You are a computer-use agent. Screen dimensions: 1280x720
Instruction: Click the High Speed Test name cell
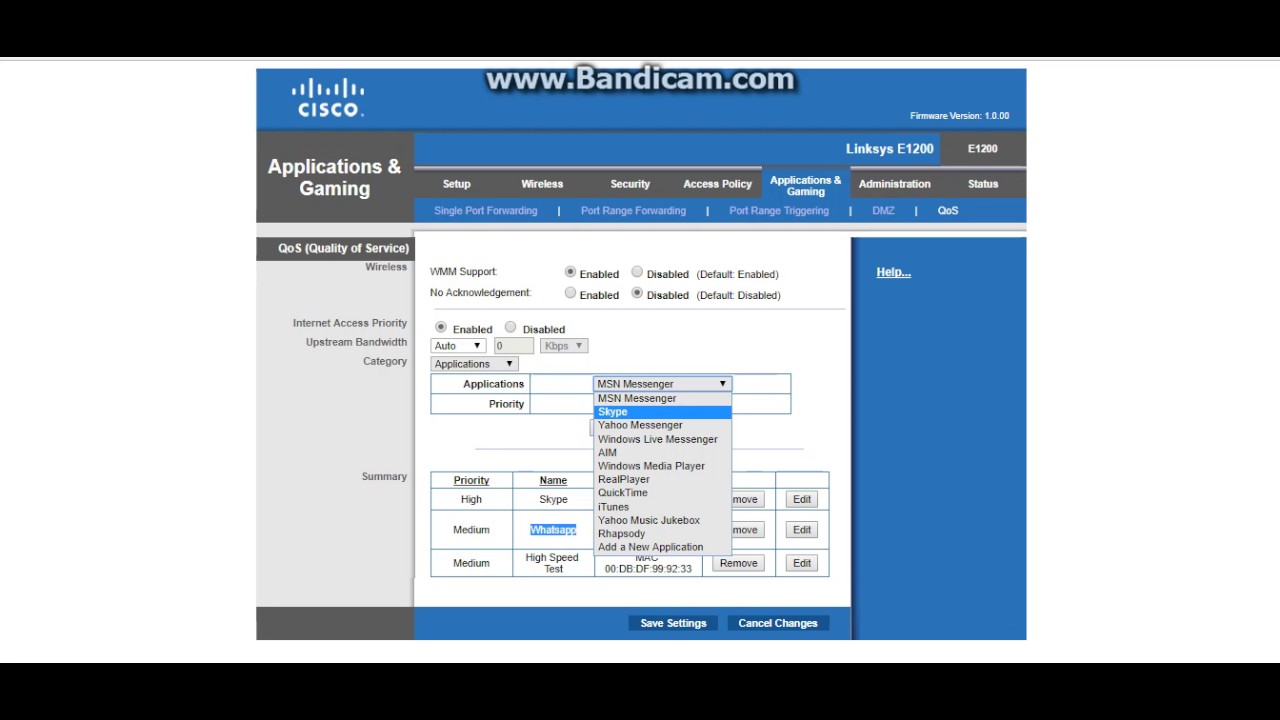click(x=552, y=563)
